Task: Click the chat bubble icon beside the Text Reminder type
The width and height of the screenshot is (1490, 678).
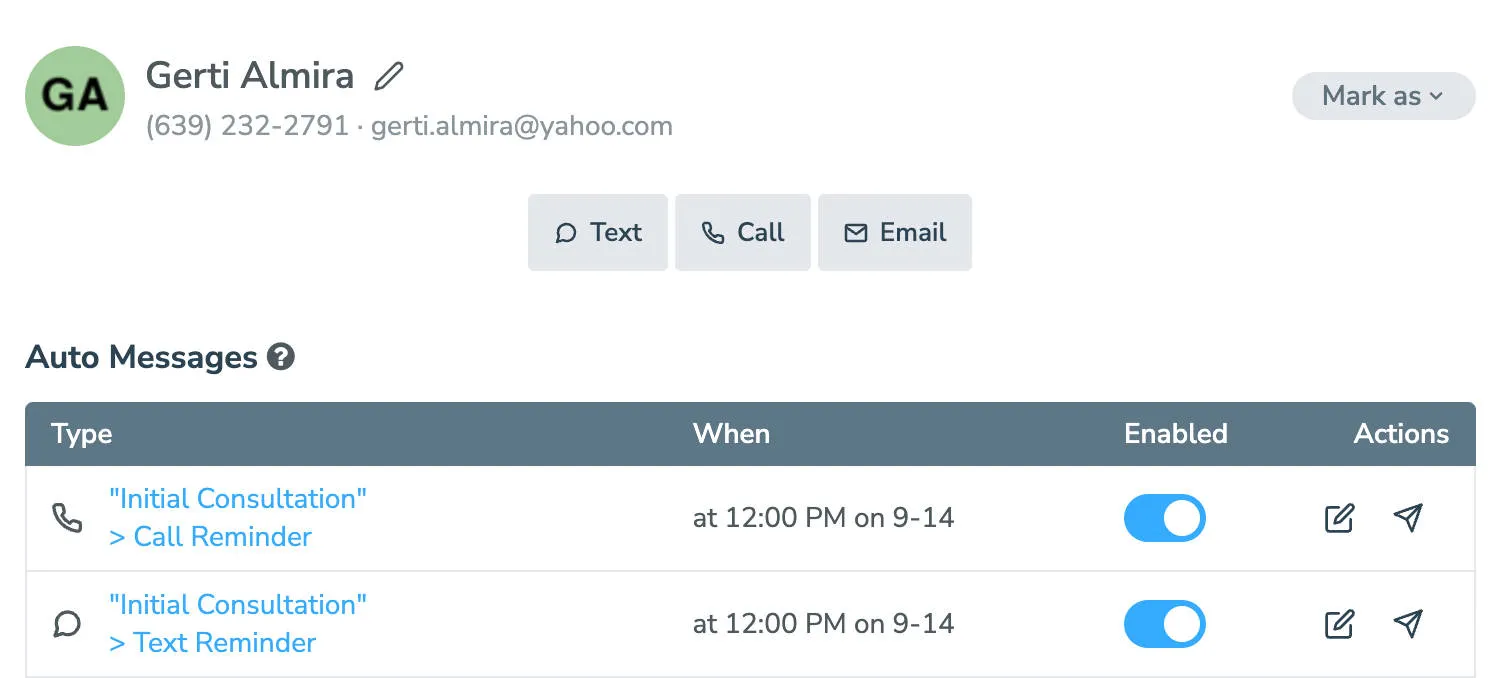Action: [67, 624]
